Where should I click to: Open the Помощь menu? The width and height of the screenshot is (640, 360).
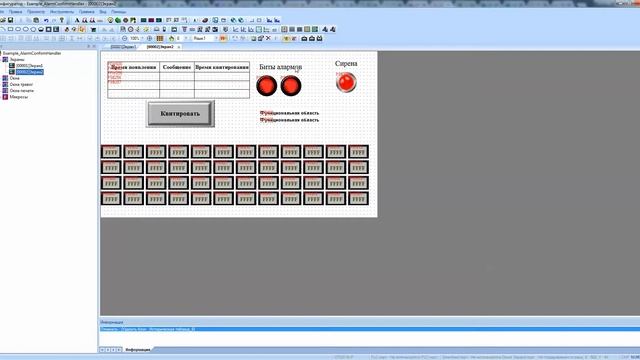point(118,12)
